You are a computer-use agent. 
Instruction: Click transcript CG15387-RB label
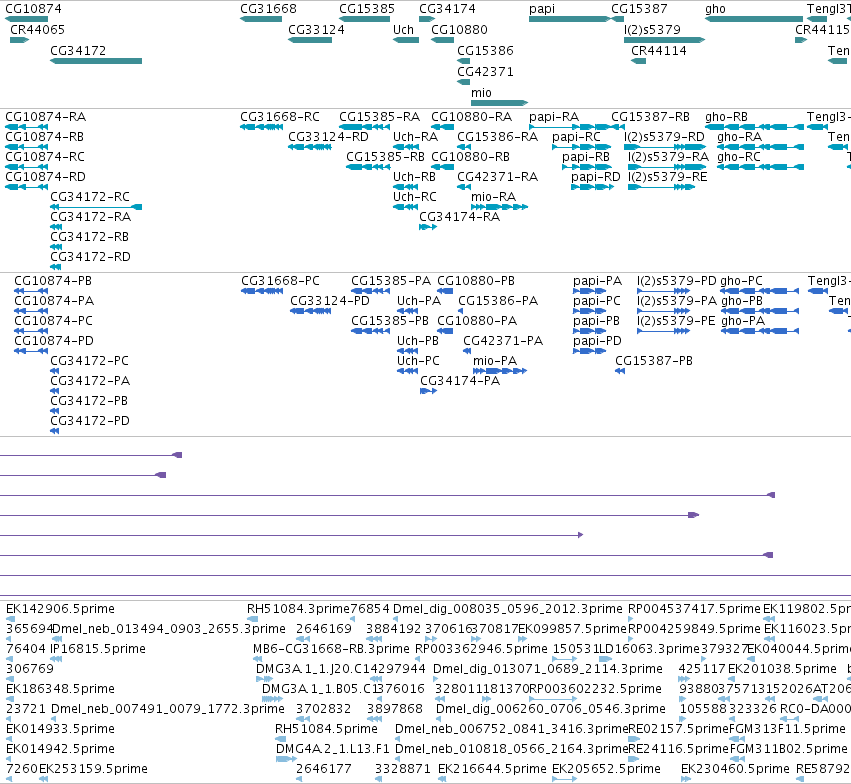coord(651,117)
